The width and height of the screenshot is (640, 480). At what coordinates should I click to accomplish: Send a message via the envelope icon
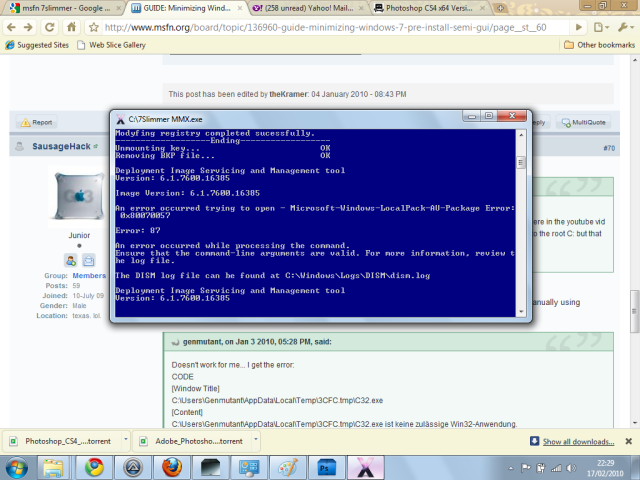[x=89, y=260]
